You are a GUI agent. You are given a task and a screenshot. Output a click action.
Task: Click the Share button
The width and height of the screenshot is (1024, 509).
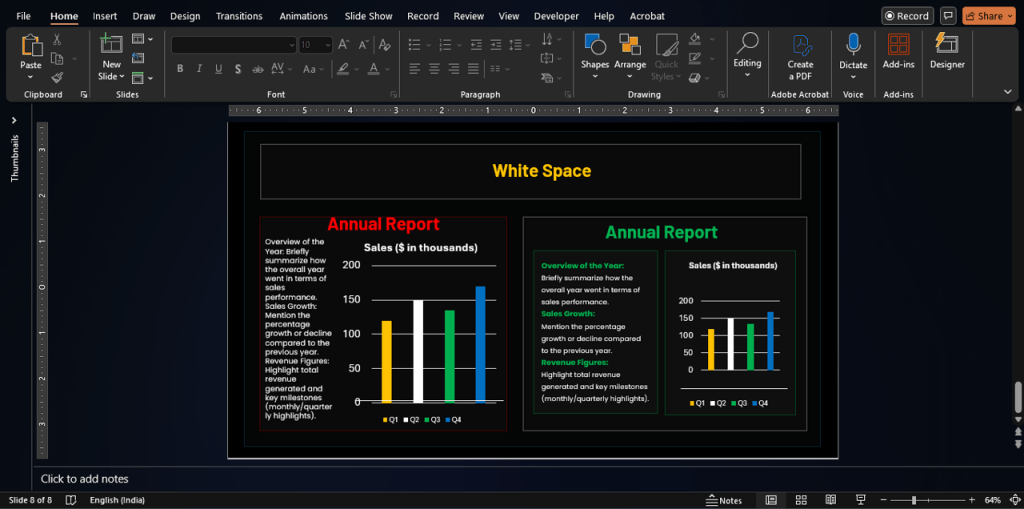(988, 16)
